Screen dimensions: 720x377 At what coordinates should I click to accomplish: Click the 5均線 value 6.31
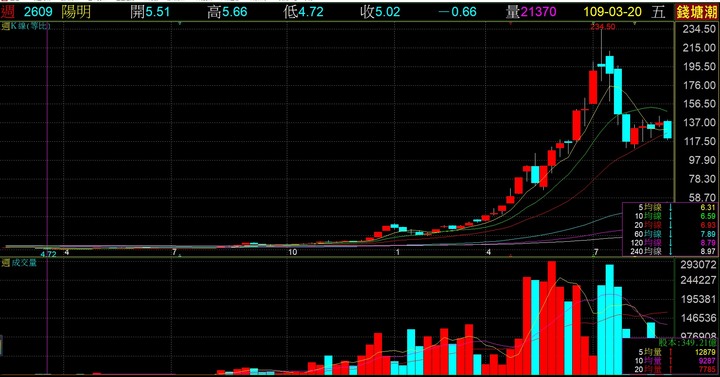708,208
